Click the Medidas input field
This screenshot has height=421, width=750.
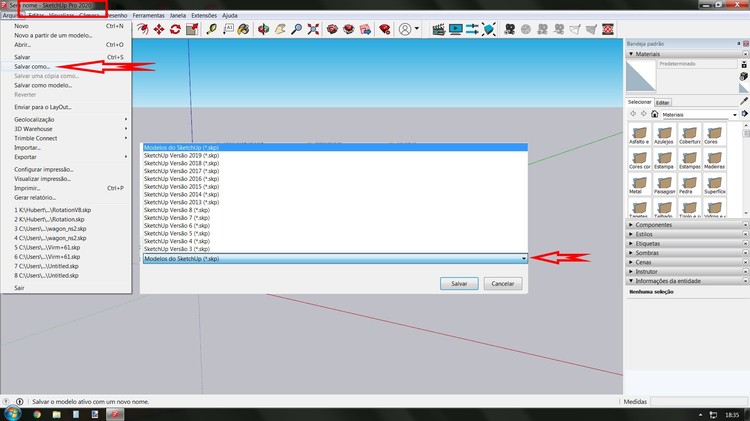(698, 402)
